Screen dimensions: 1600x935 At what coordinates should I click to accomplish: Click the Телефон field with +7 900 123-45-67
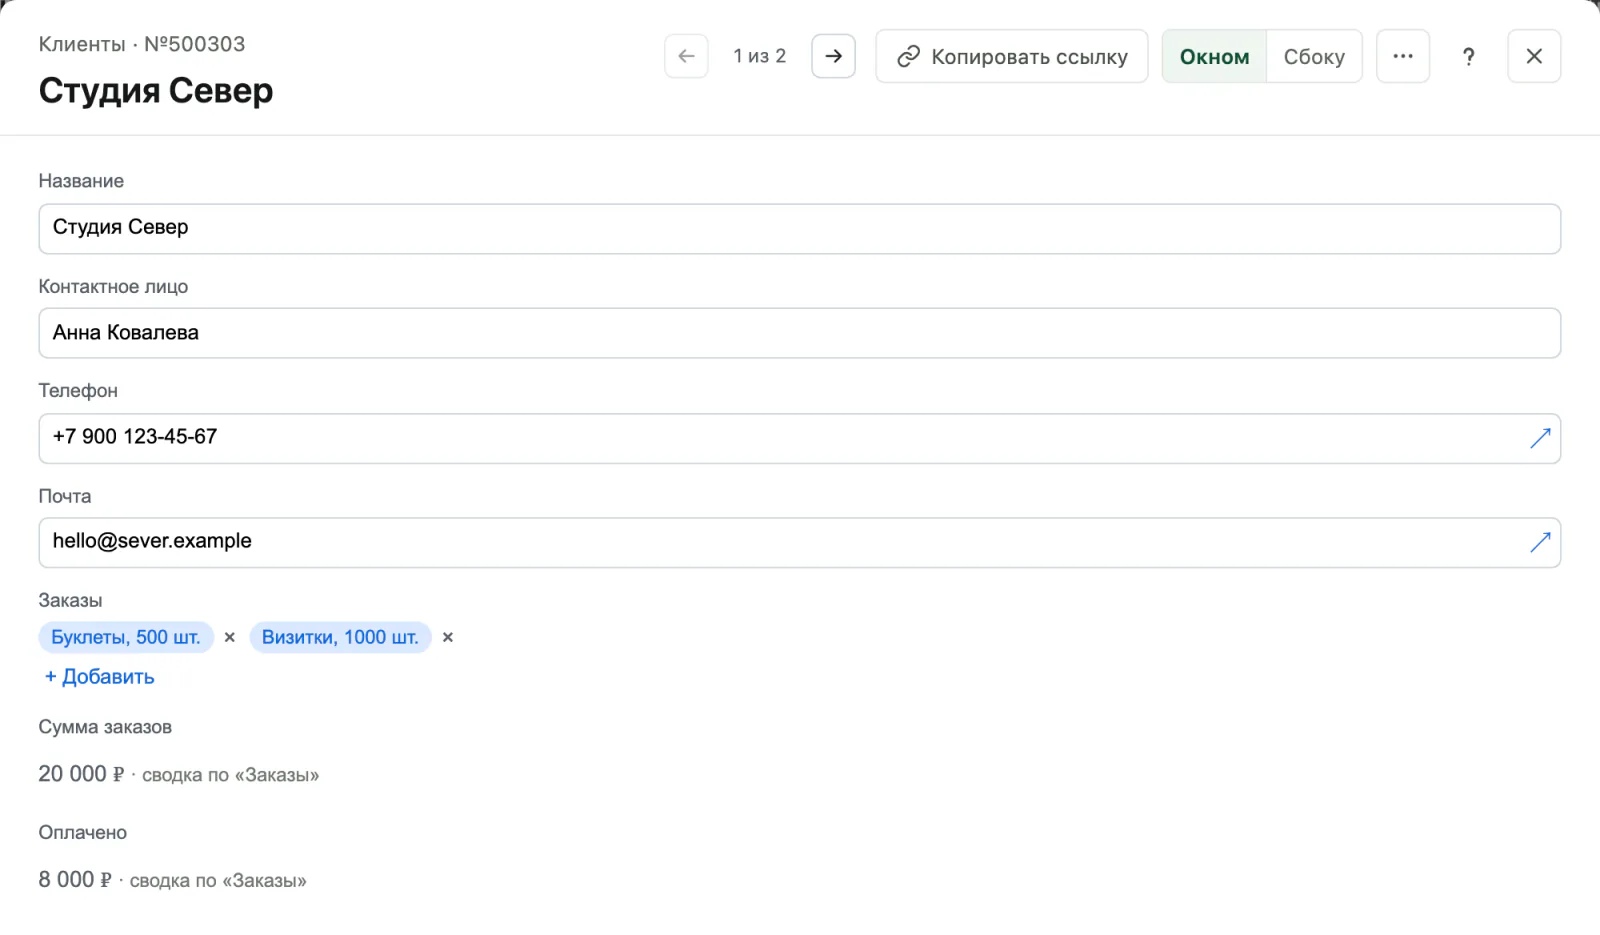(x=799, y=438)
